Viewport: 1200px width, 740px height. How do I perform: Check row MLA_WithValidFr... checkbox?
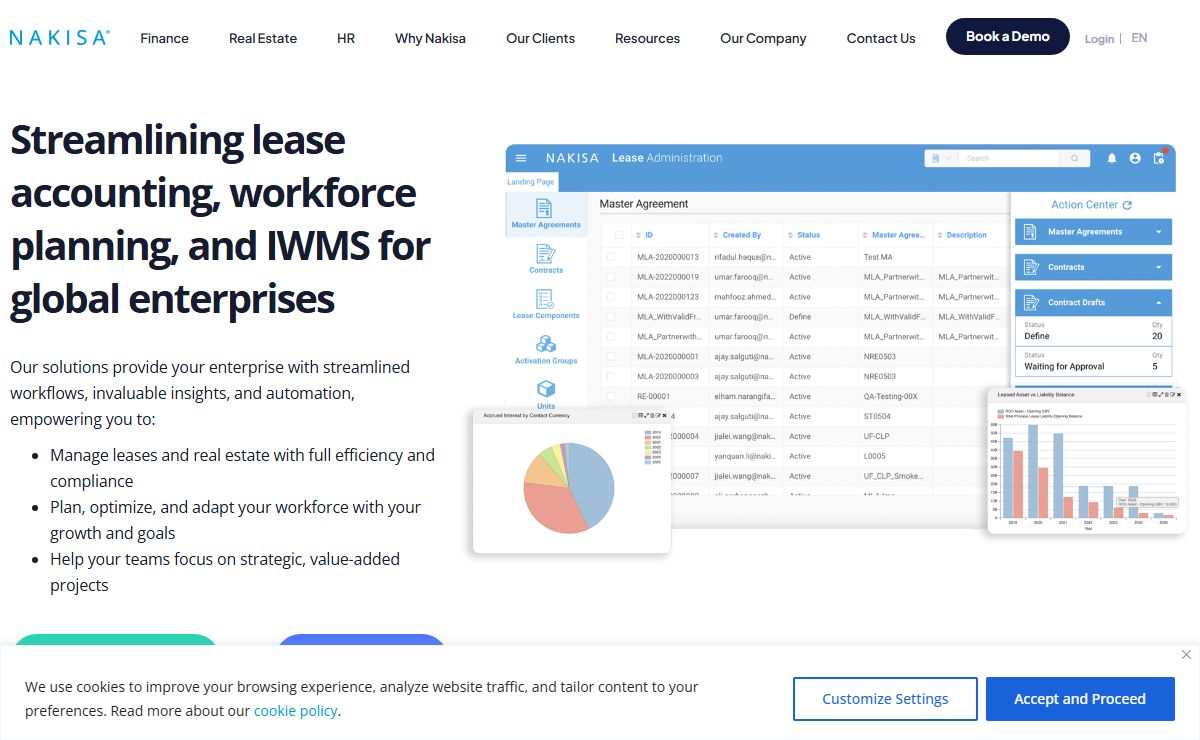tap(611, 317)
